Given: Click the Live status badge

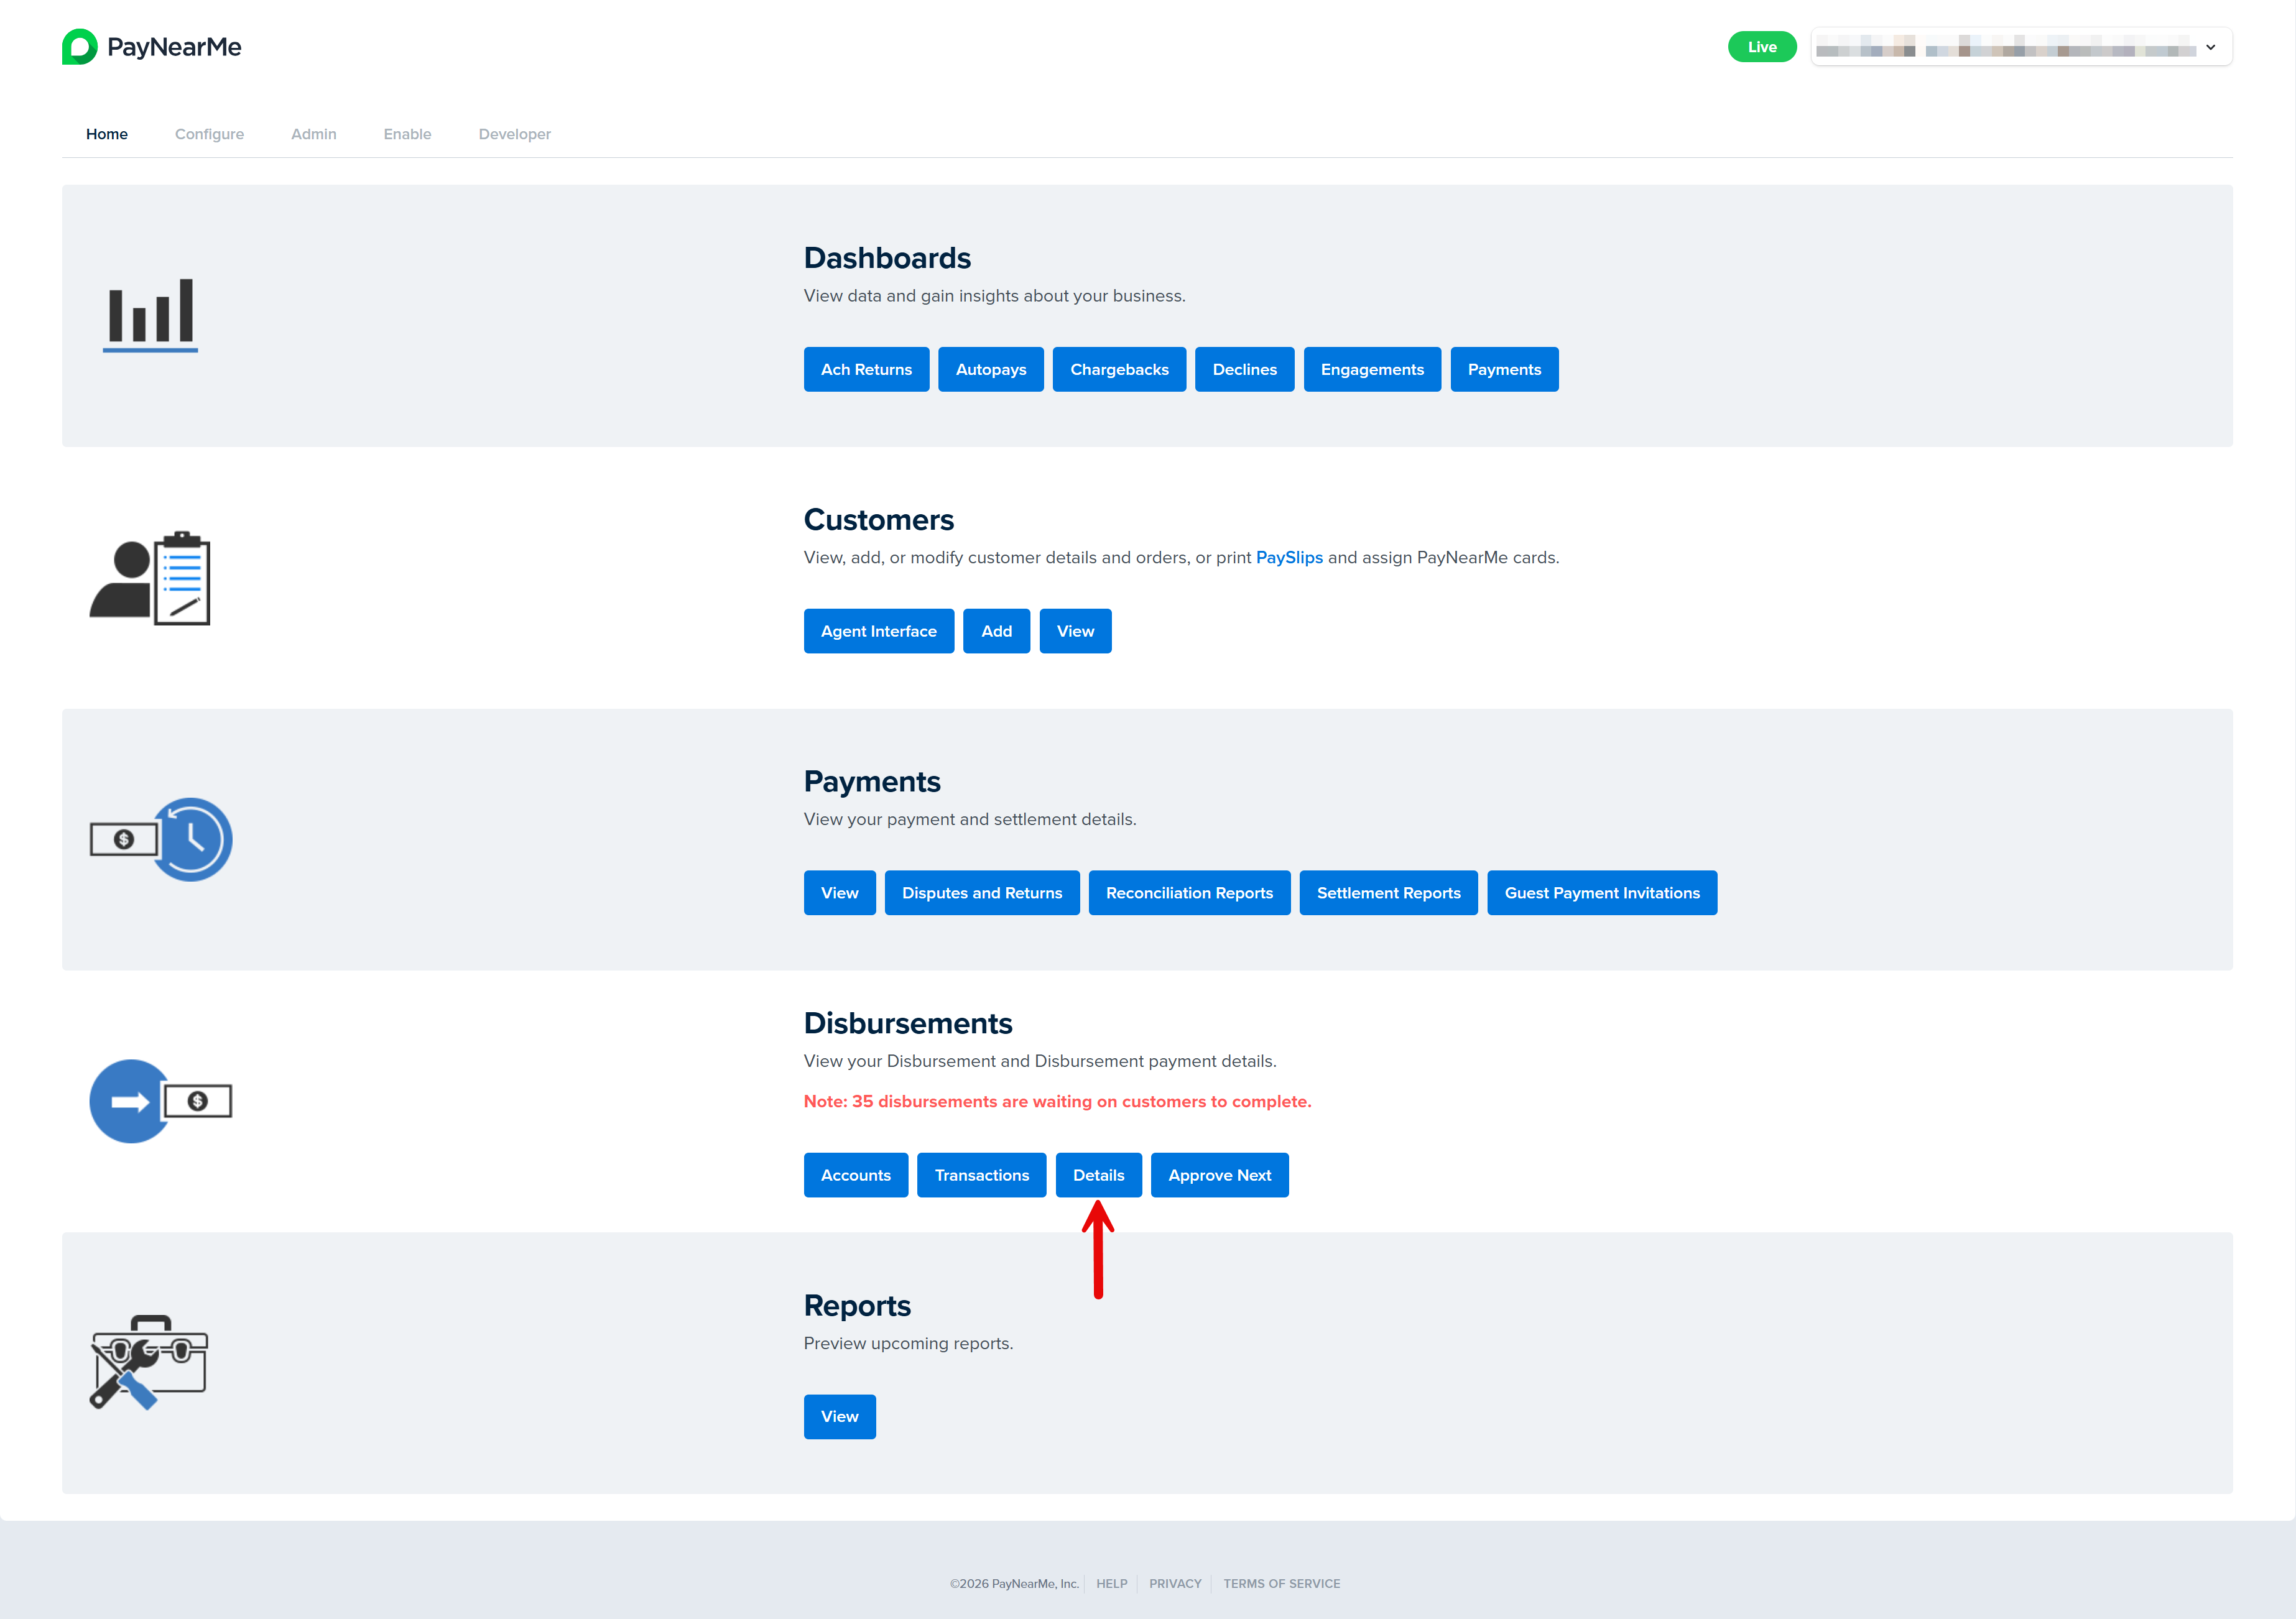Looking at the screenshot, I should (1762, 47).
